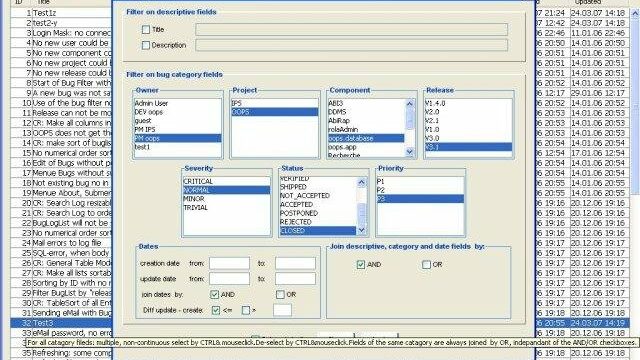Select 'V3.1' in Release list

(468, 147)
